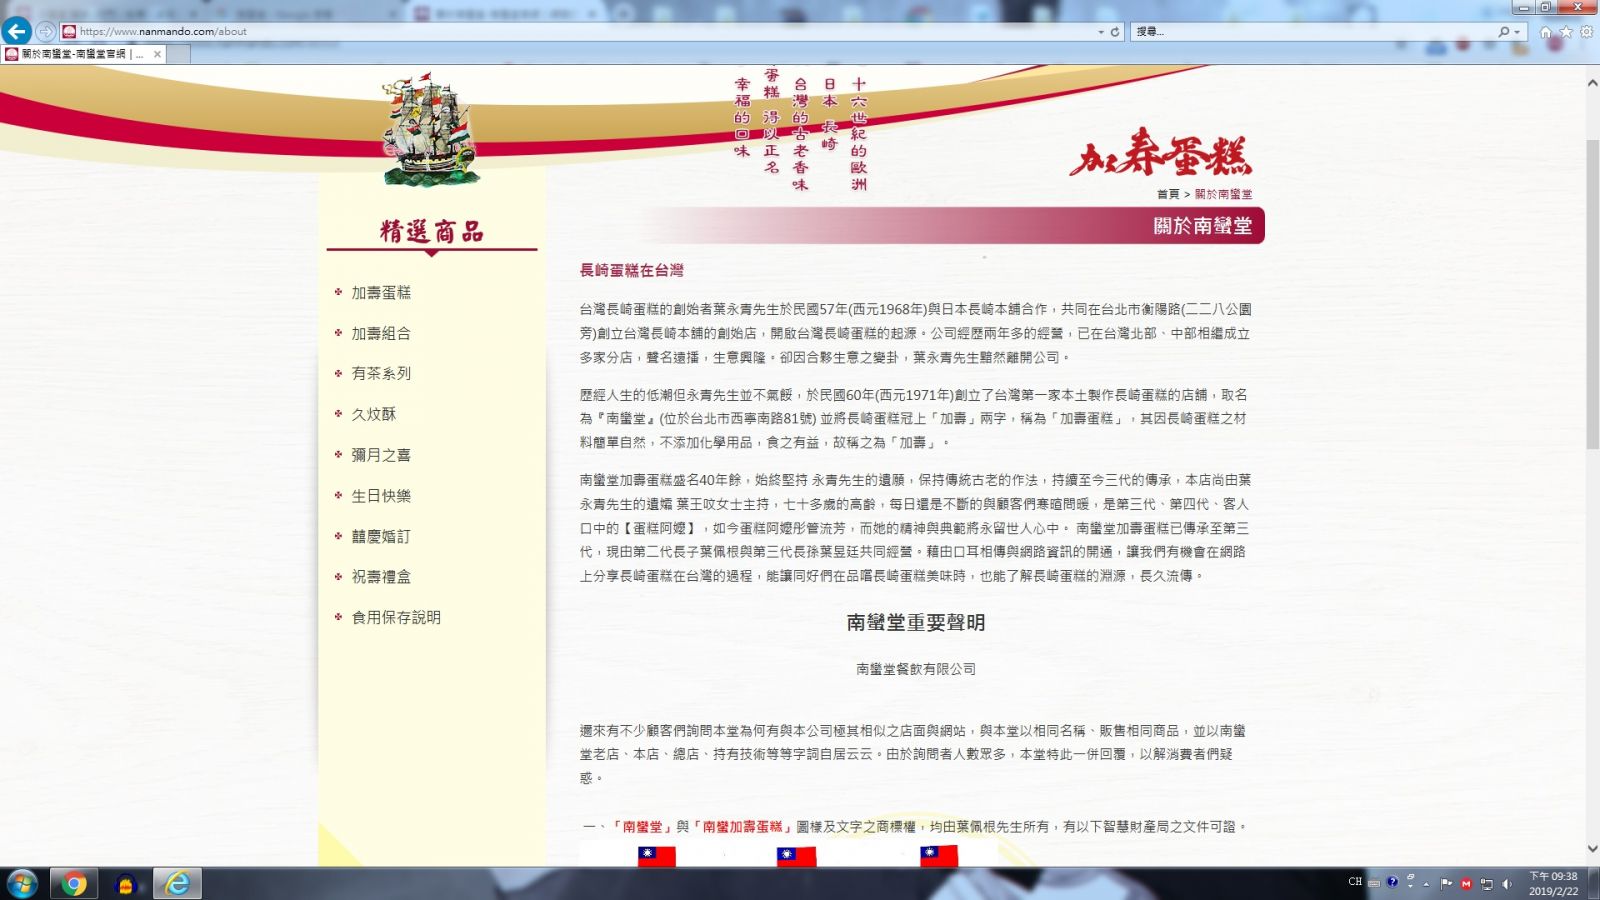Click the magnifier search icon in search box
The image size is (1600, 900).
click(x=1503, y=32)
